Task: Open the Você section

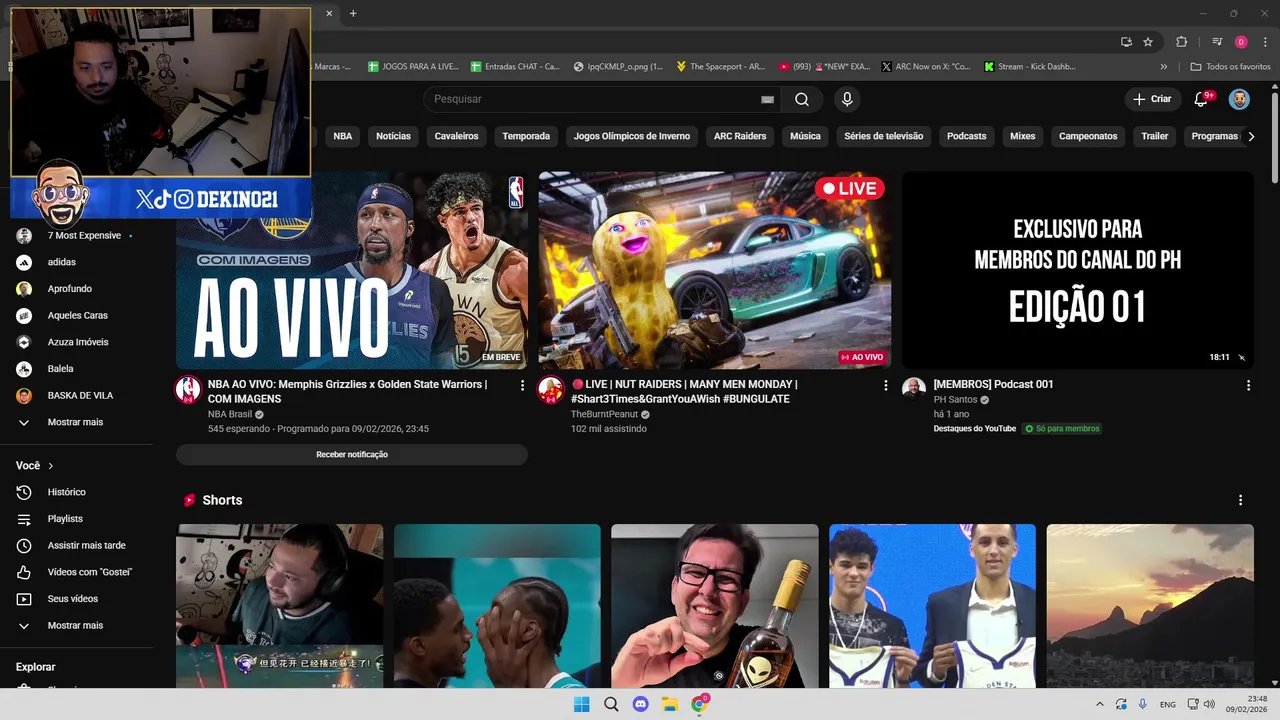Action: pyautogui.click(x=35, y=466)
